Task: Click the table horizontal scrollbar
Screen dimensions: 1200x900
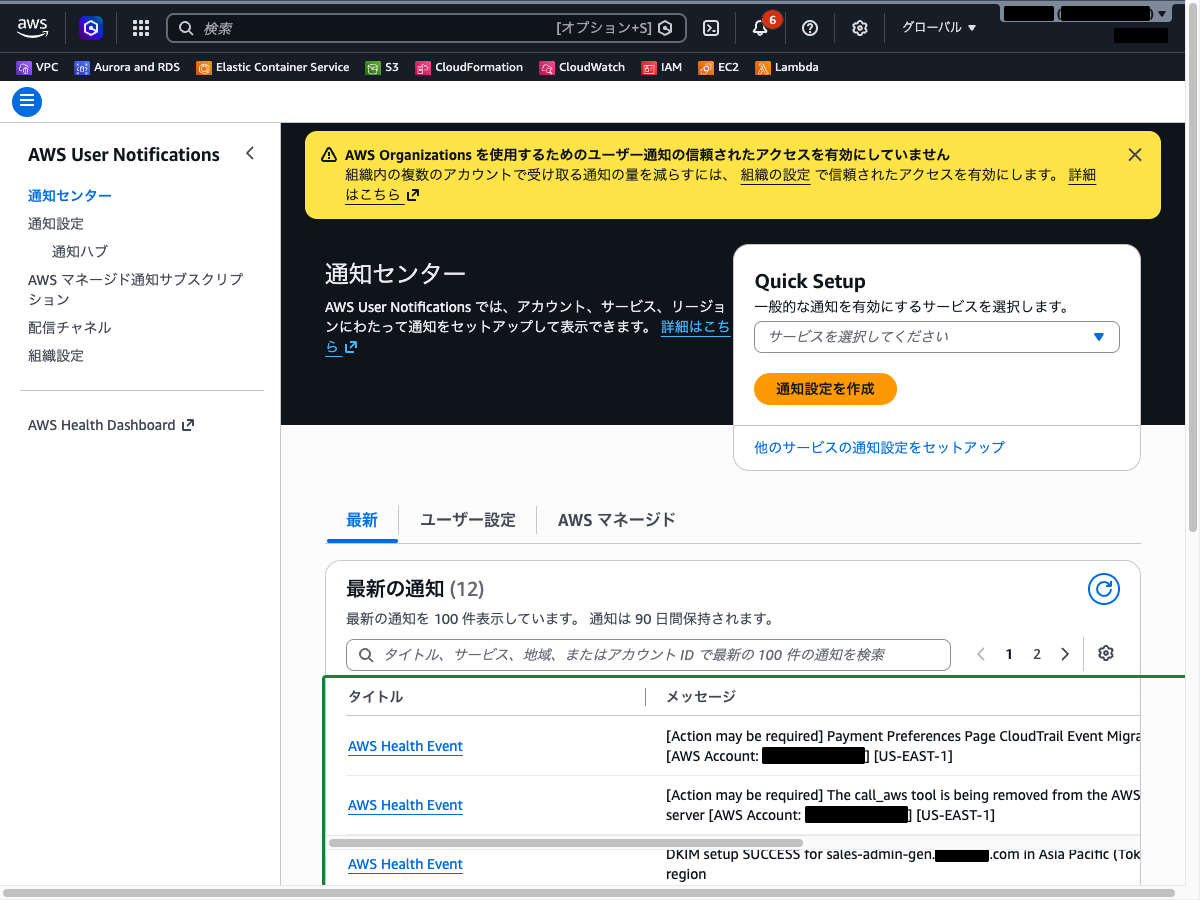Action: 566,843
